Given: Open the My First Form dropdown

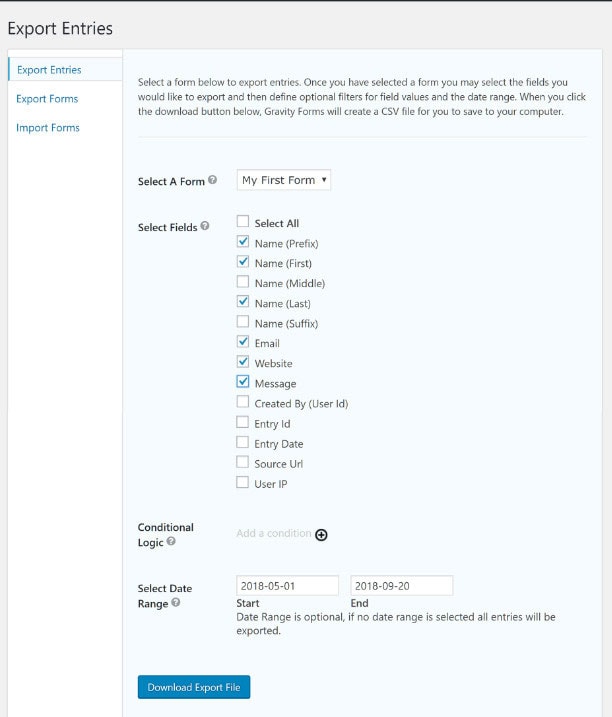Looking at the screenshot, I should (x=284, y=181).
